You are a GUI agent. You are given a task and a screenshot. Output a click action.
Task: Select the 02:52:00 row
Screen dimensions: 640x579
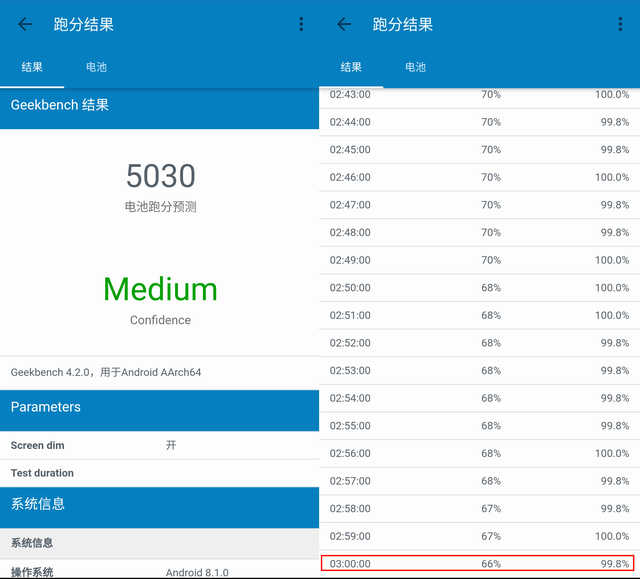point(480,343)
